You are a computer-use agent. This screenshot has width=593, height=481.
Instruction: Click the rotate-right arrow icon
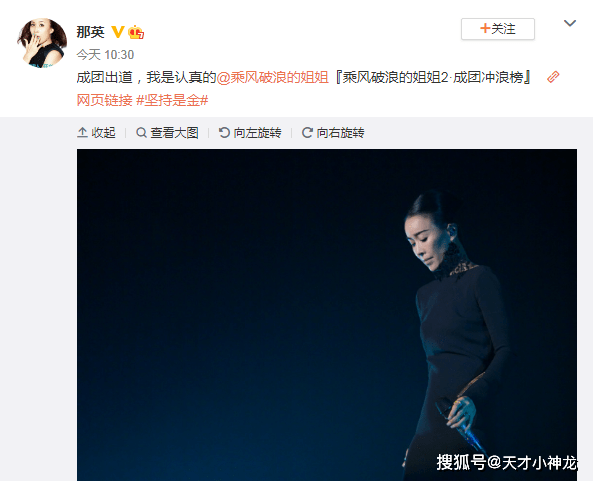pyautogui.click(x=307, y=133)
